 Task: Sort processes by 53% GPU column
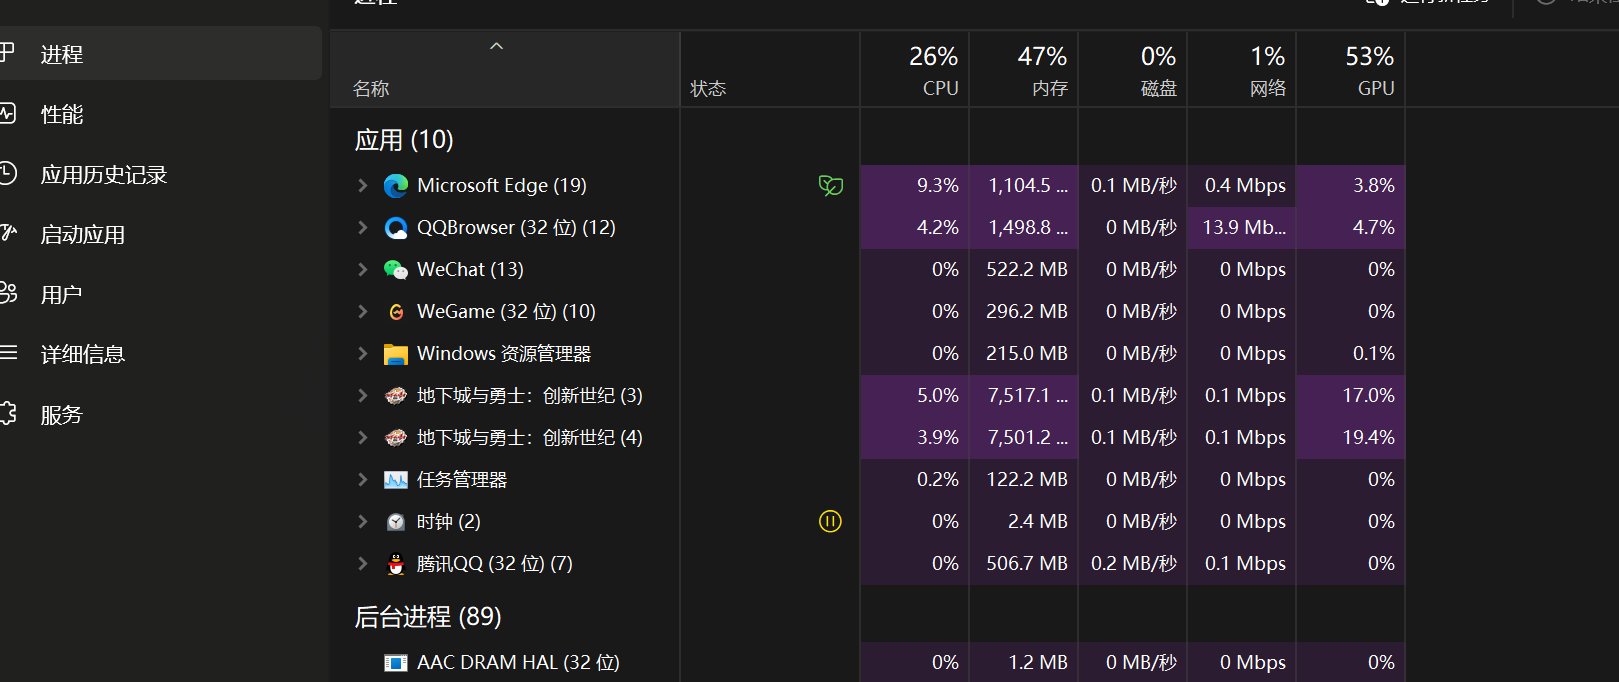click(1350, 70)
